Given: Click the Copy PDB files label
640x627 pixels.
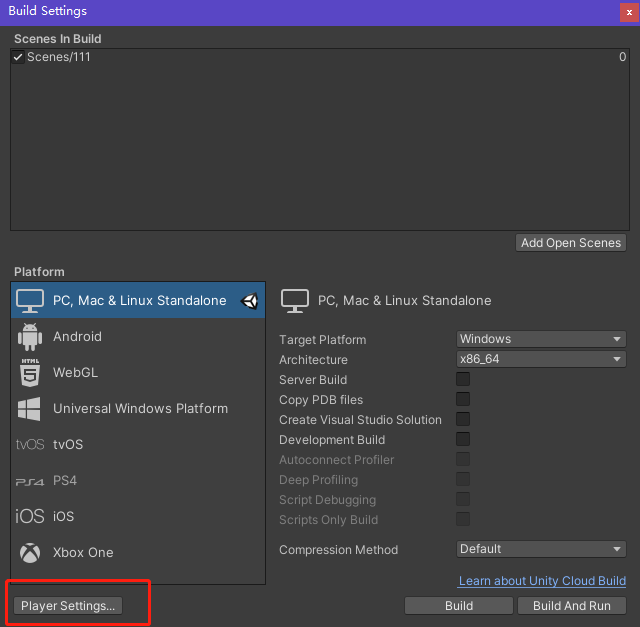Looking at the screenshot, I should click(321, 400).
